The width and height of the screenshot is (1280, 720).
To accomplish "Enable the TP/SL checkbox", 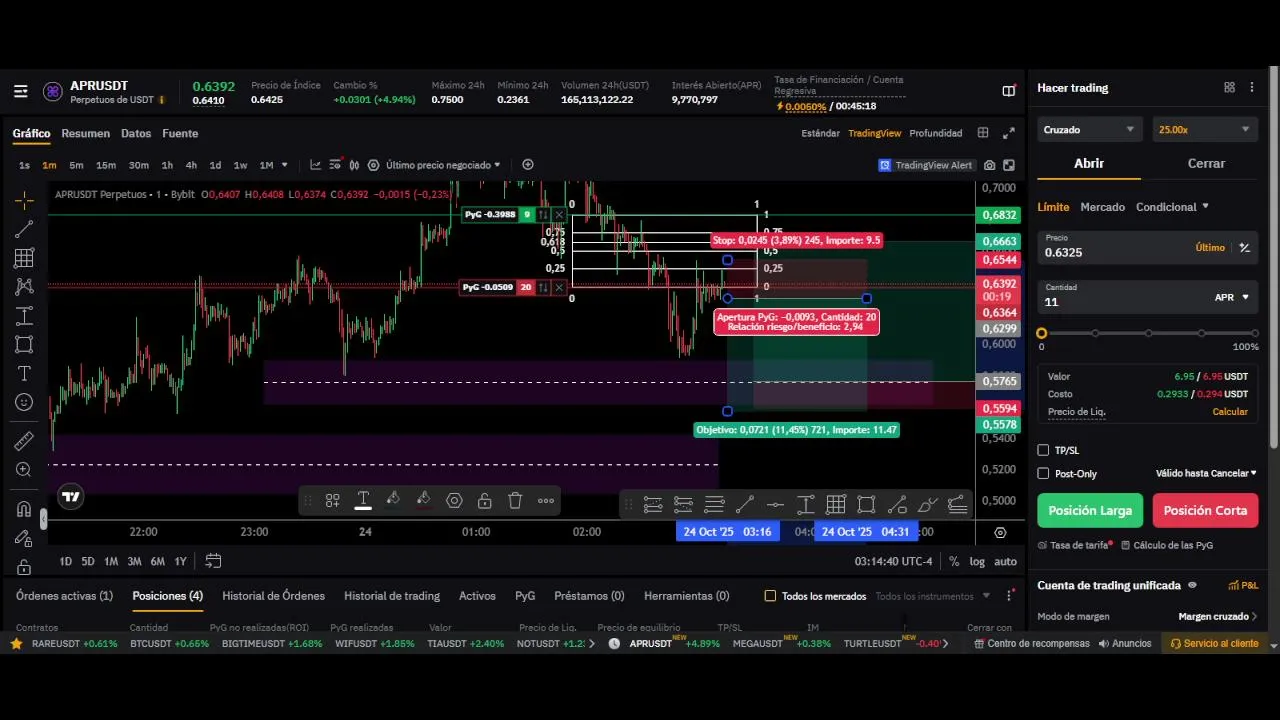I will click(1043, 451).
